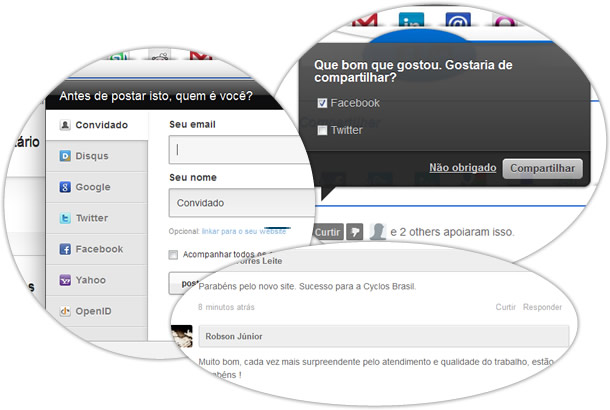Uncheck the Facebook share checkbox
Image resolution: width=610 pixels, height=410 pixels.
[x=322, y=103]
